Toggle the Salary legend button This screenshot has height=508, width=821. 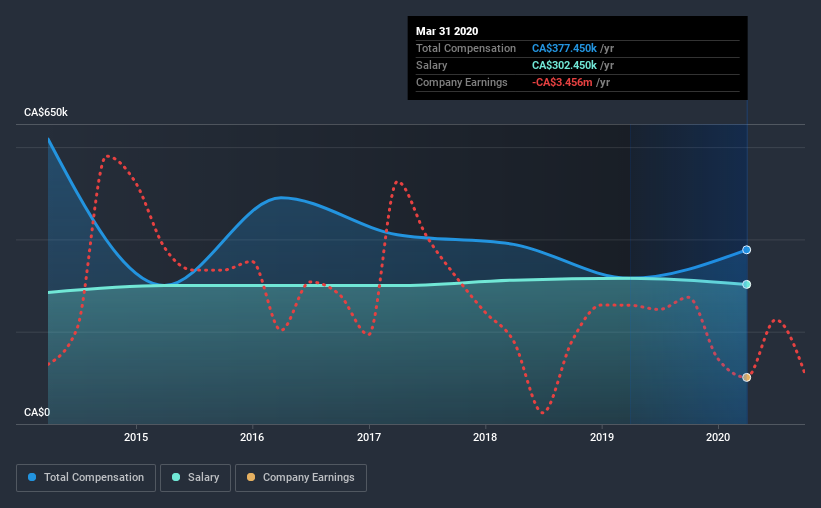(195, 478)
